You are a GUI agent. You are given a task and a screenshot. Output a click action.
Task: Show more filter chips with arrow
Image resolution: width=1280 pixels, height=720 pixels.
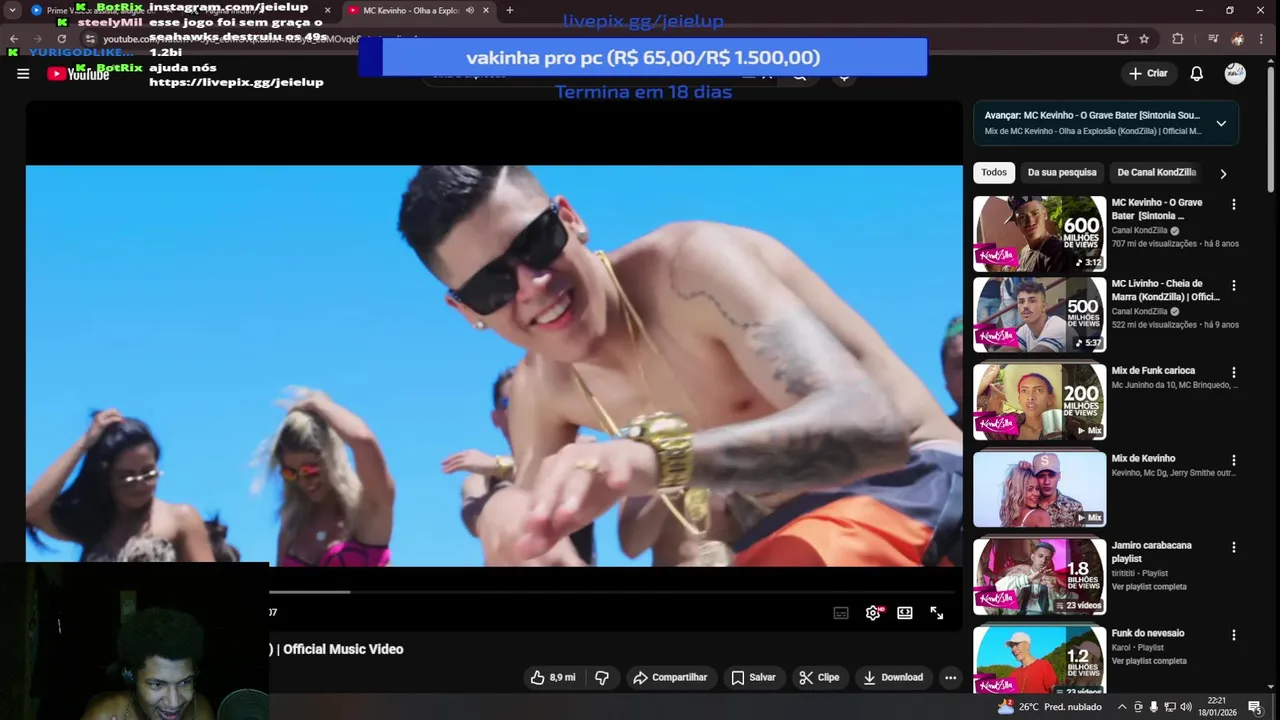coord(1223,173)
